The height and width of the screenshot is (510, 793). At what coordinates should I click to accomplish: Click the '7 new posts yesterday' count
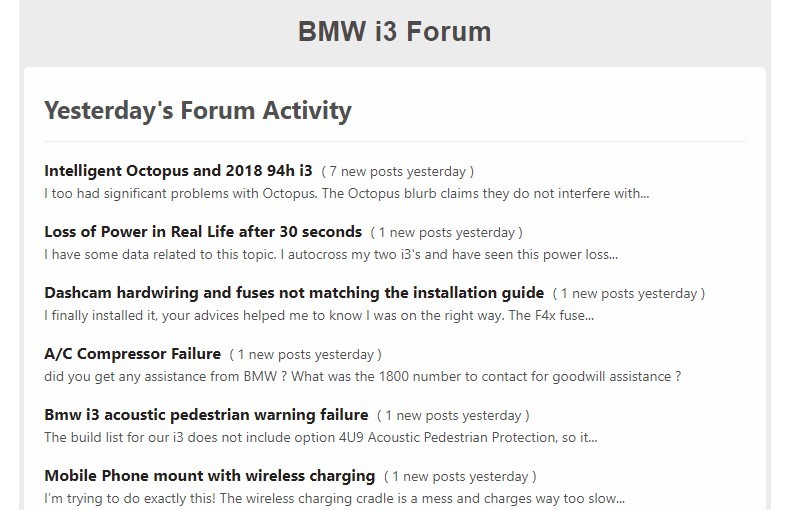click(x=398, y=172)
